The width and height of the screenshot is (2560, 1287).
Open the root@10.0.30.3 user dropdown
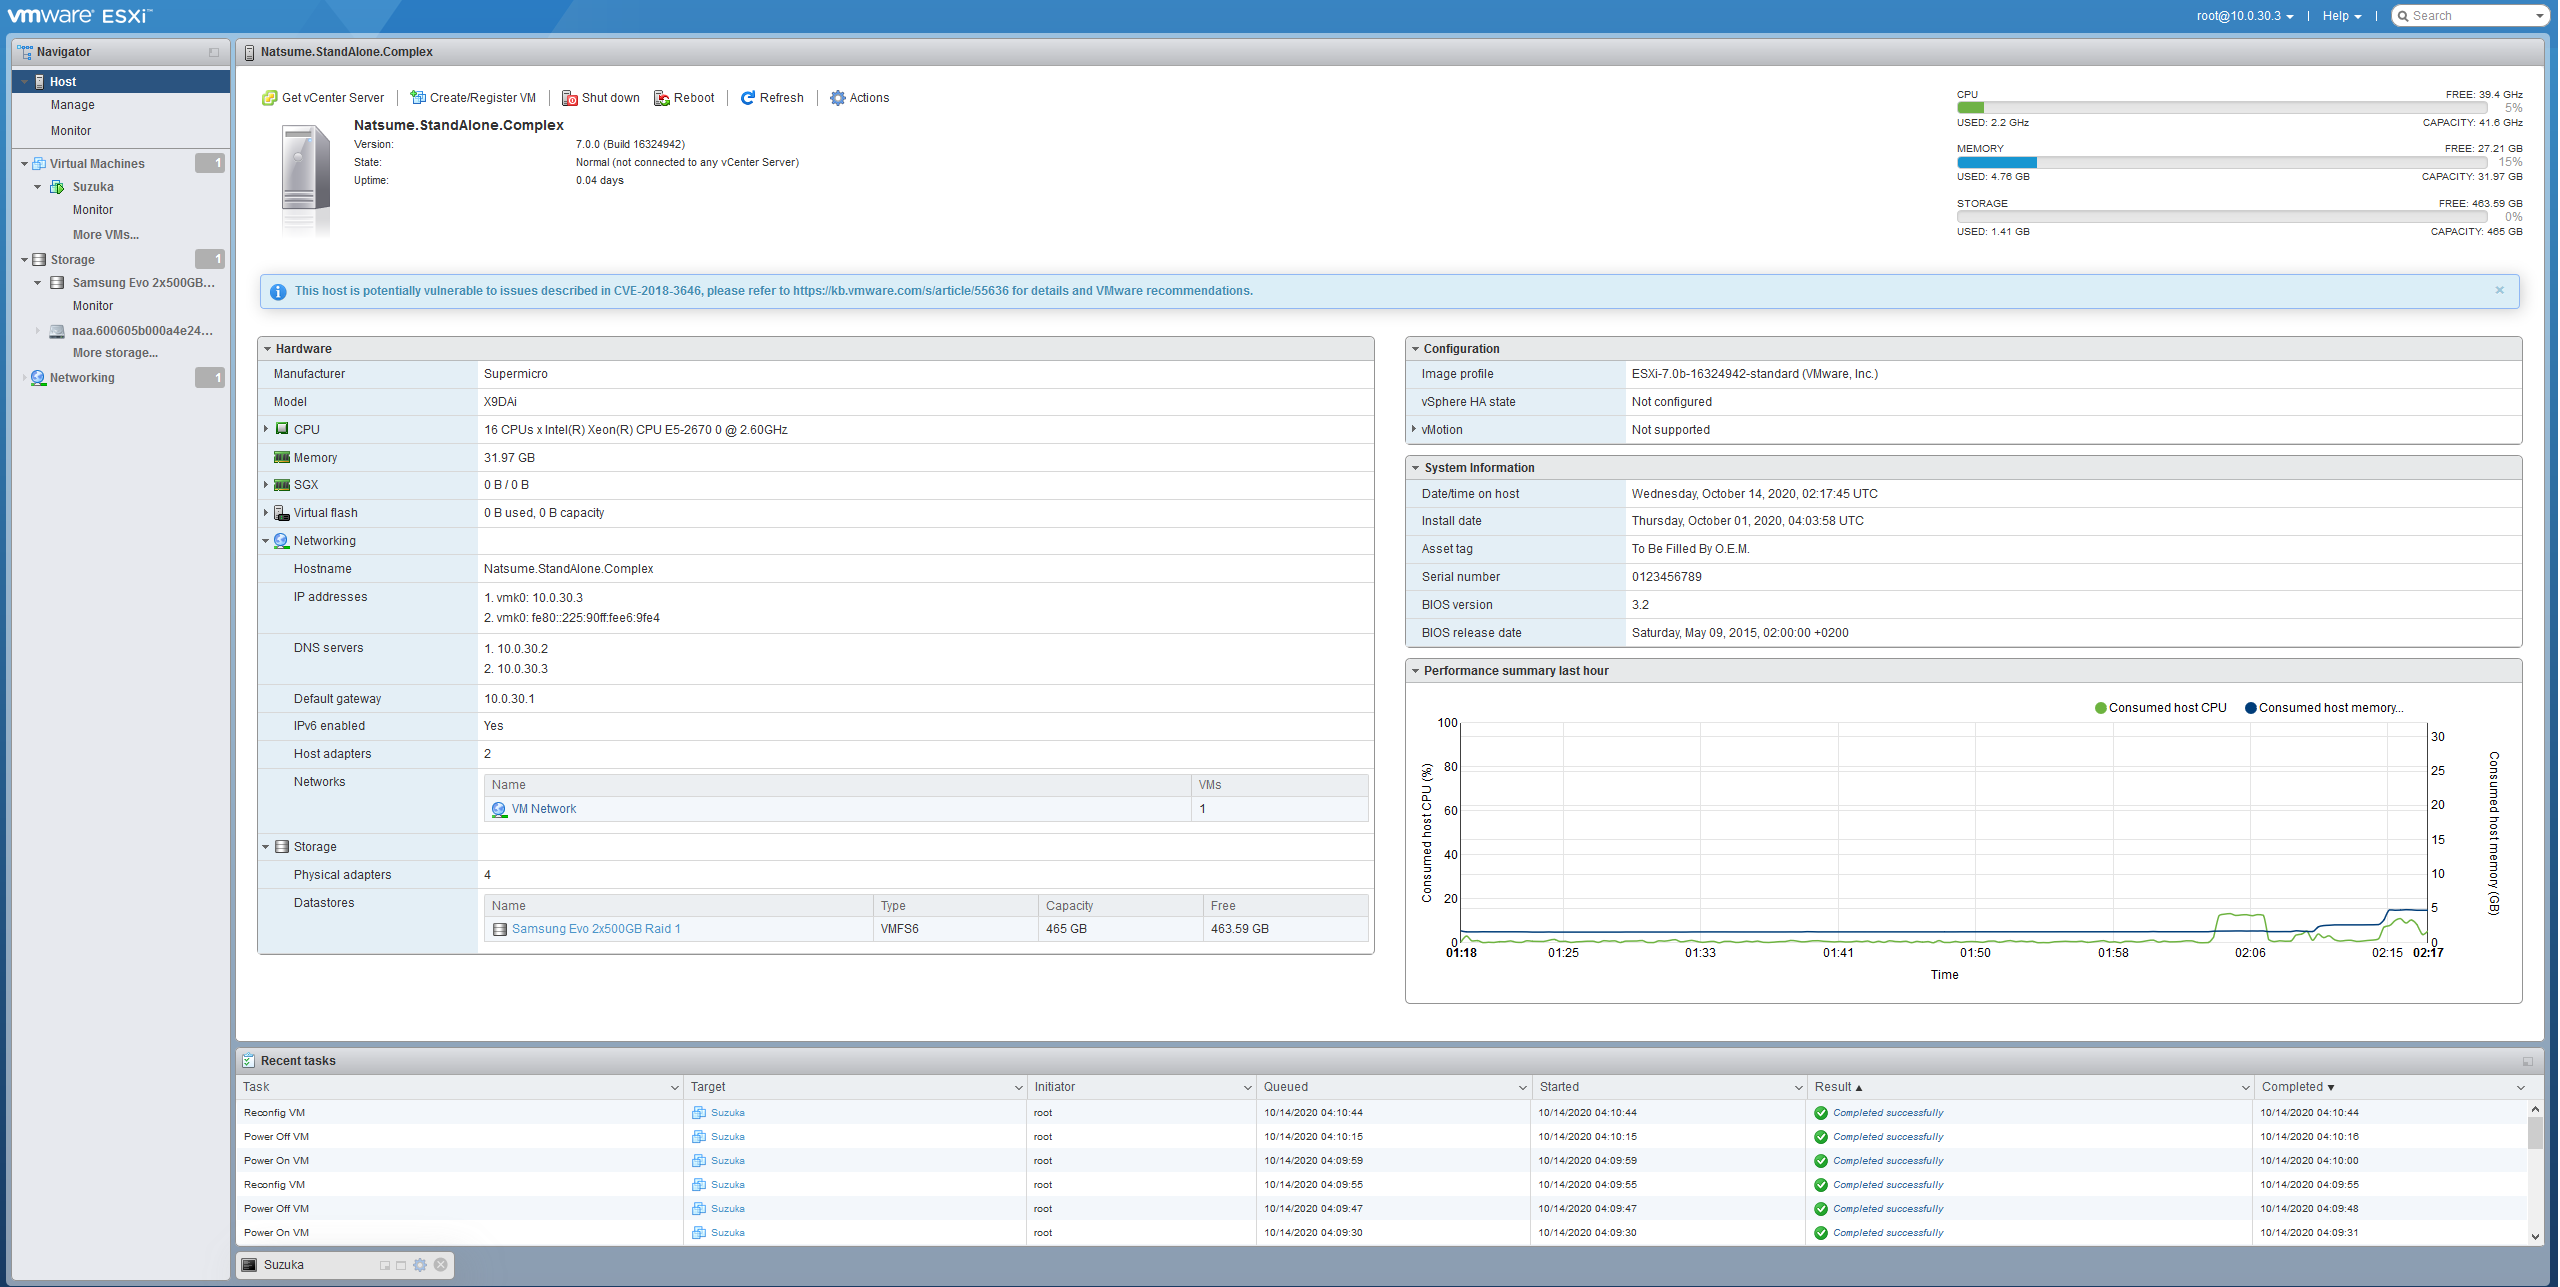tap(2245, 16)
